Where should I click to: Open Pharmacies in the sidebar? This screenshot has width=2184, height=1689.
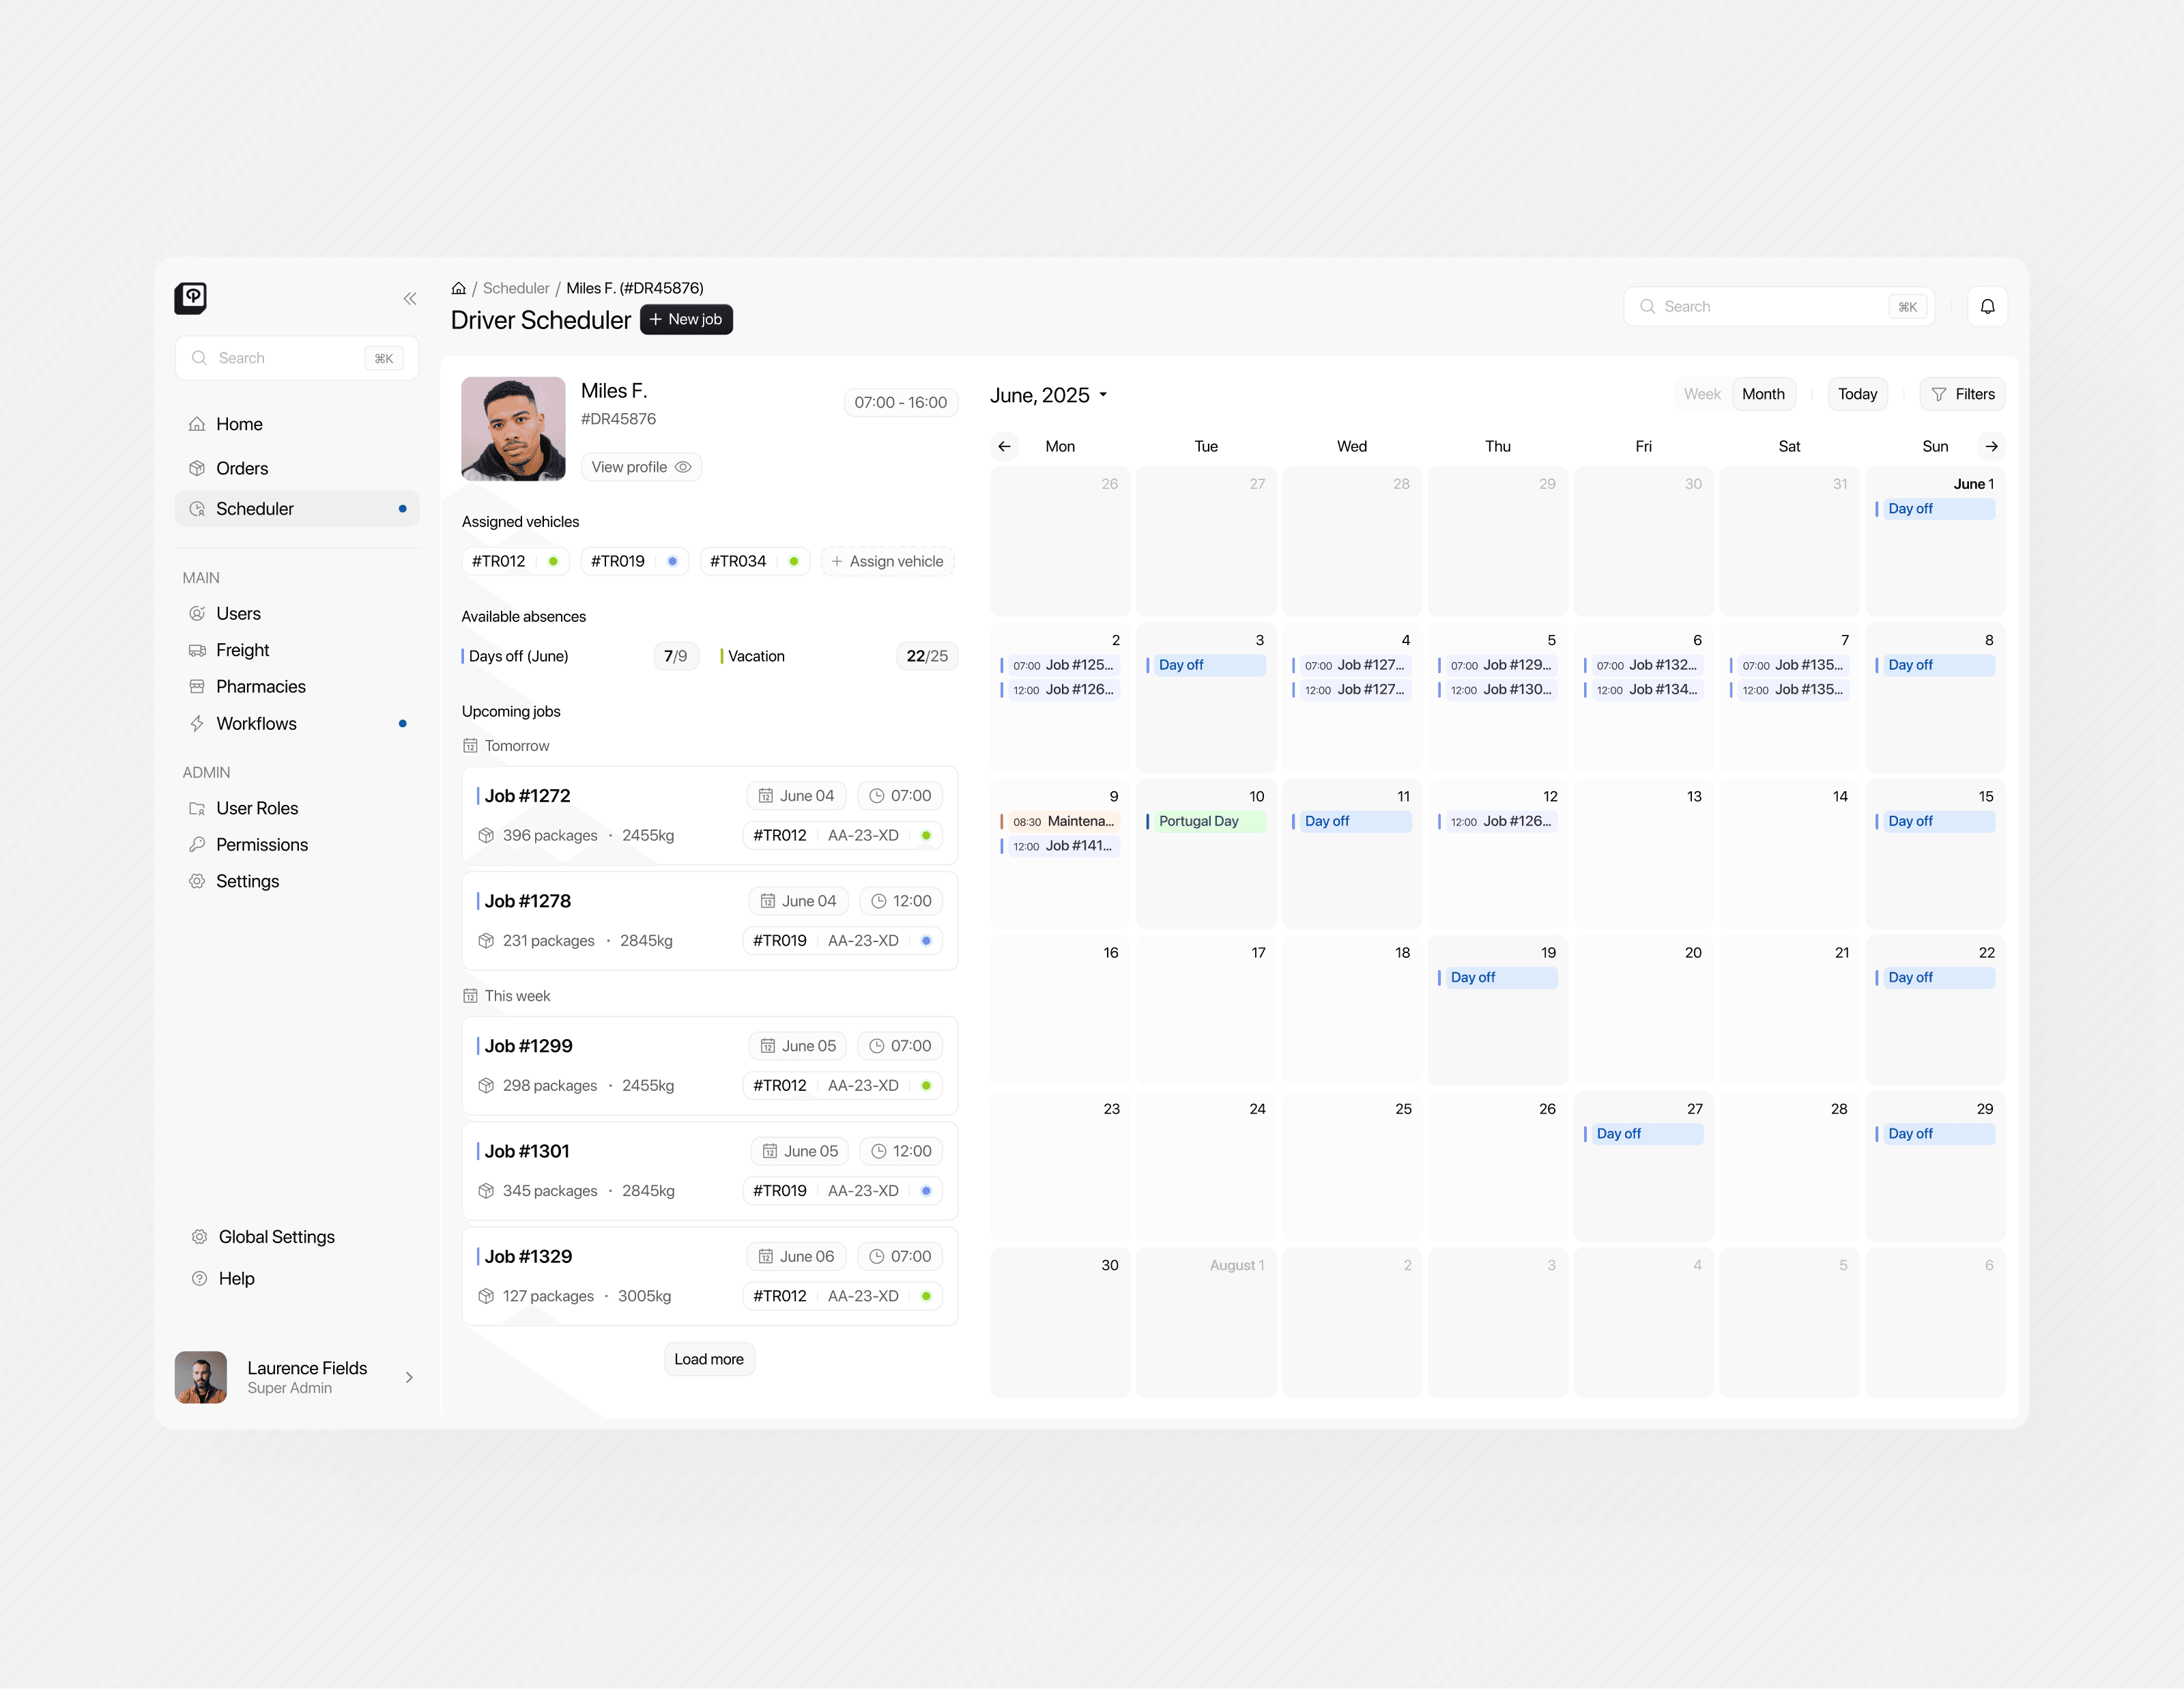(260, 686)
